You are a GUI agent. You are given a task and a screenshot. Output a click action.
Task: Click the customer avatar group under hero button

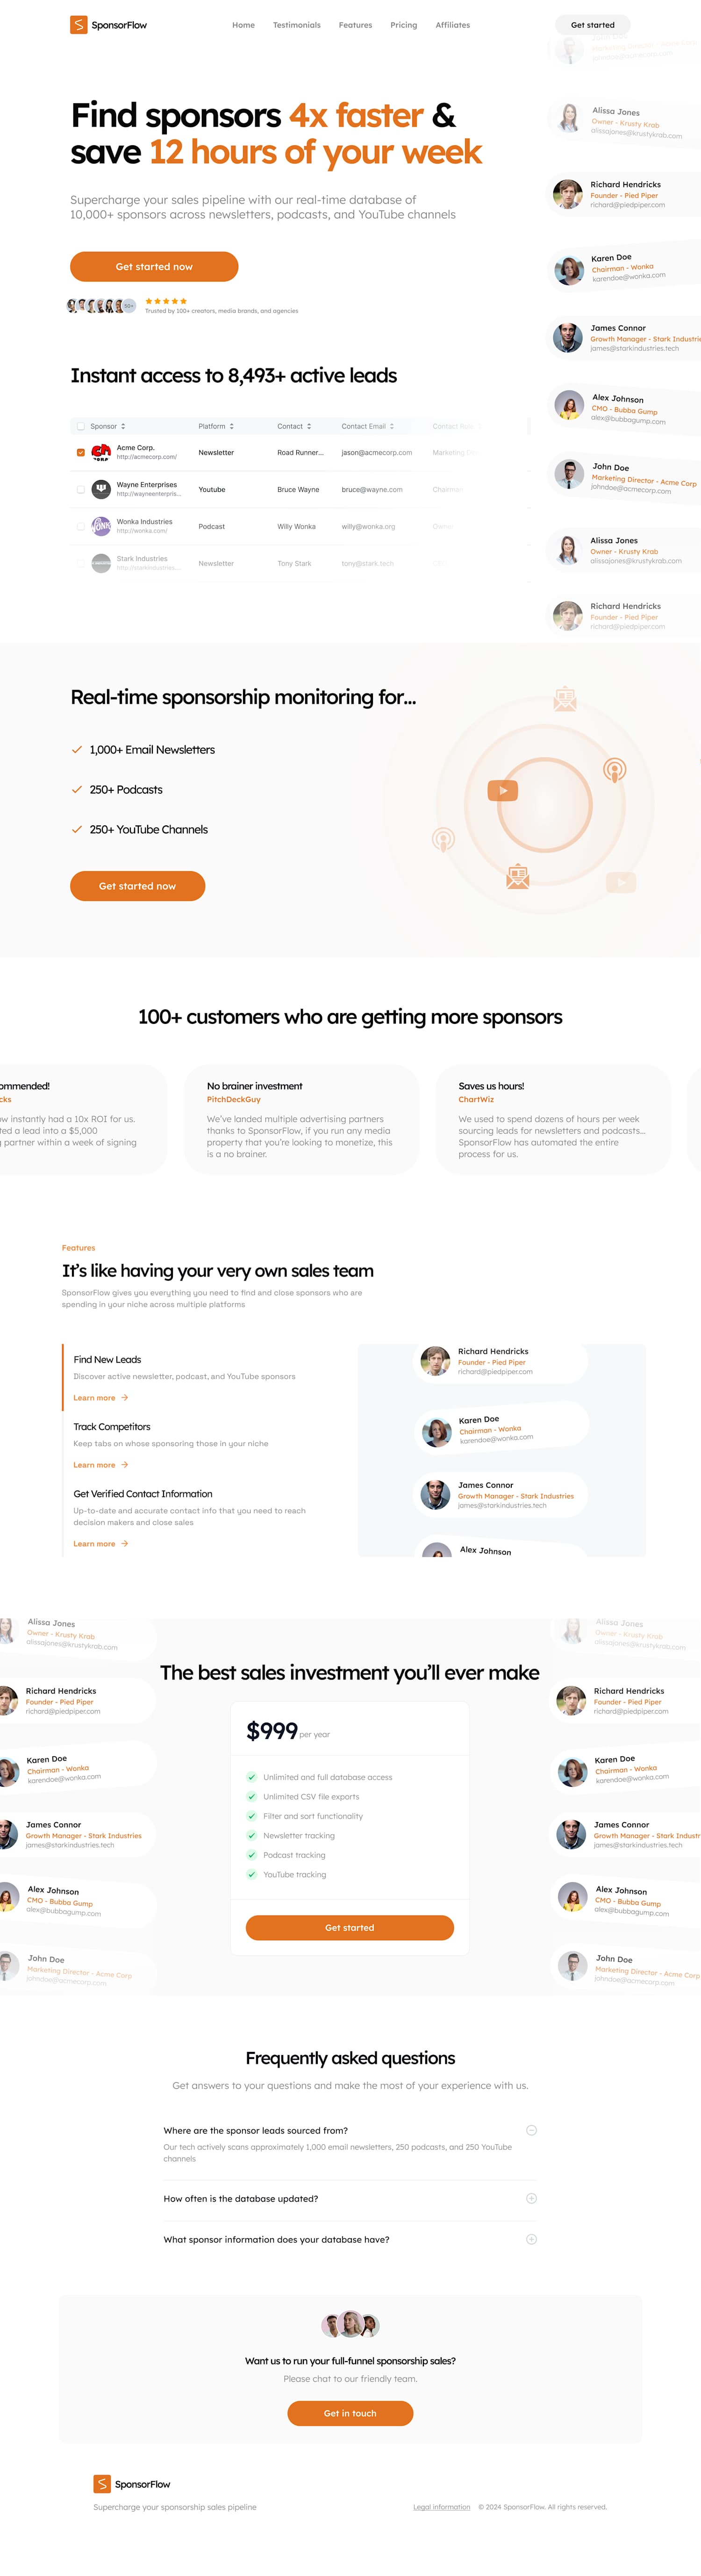coord(101,306)
